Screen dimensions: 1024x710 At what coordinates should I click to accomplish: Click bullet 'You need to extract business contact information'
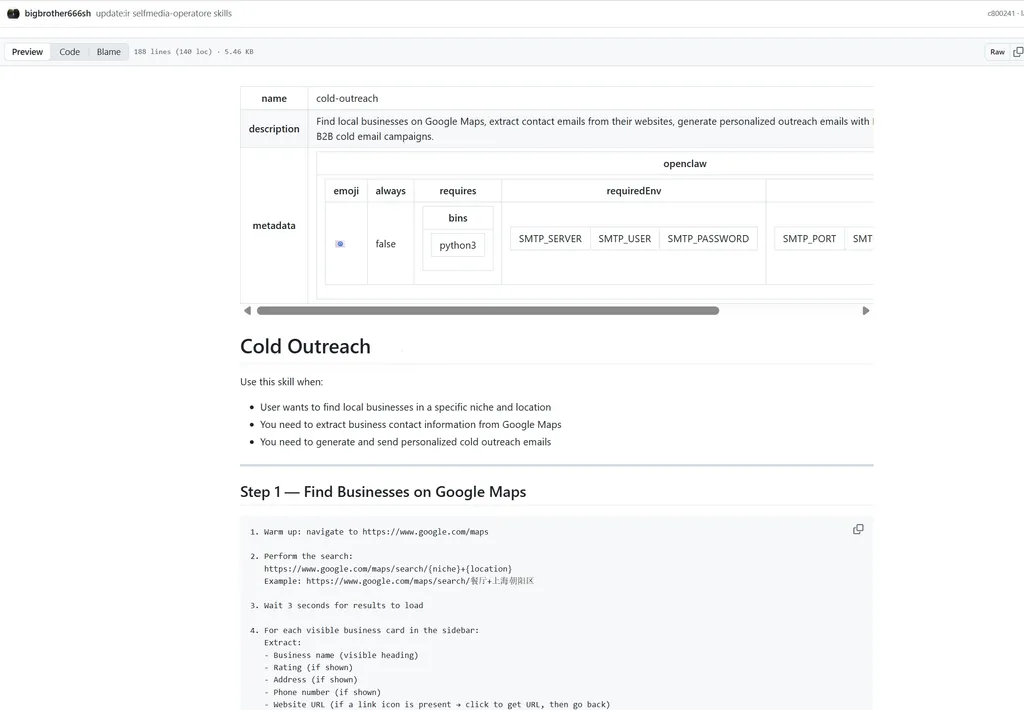pyautogui.click(x=411, y=425)
